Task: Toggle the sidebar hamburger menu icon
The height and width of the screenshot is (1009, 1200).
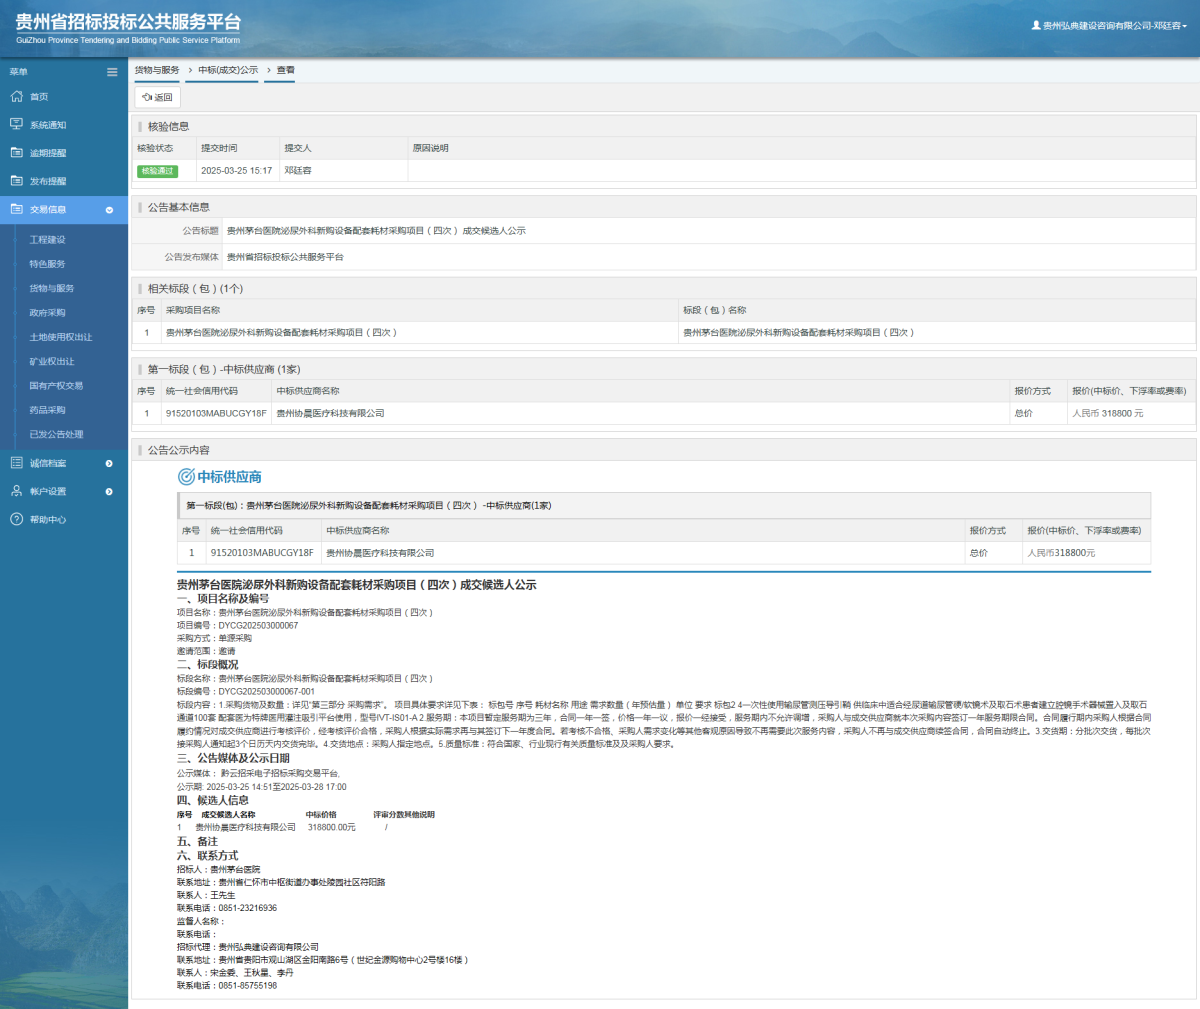Action: coord(112,72)
